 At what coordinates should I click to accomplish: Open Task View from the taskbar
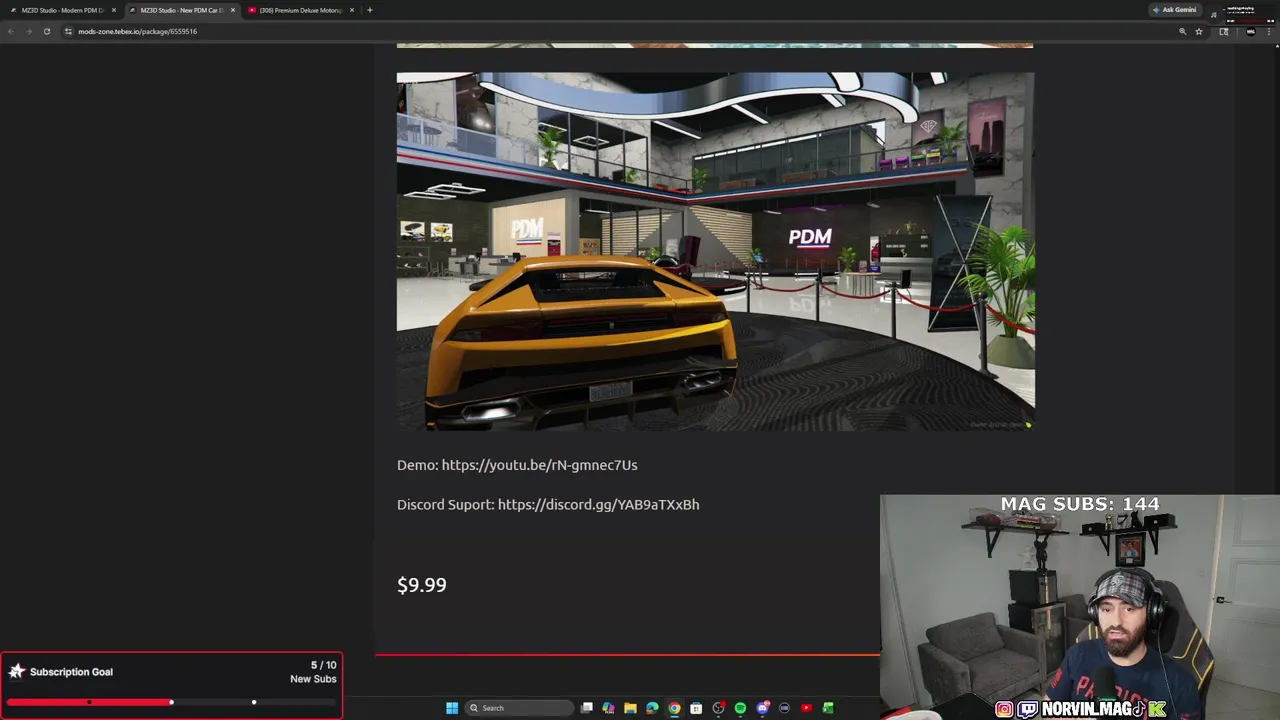tap(587, 708)
